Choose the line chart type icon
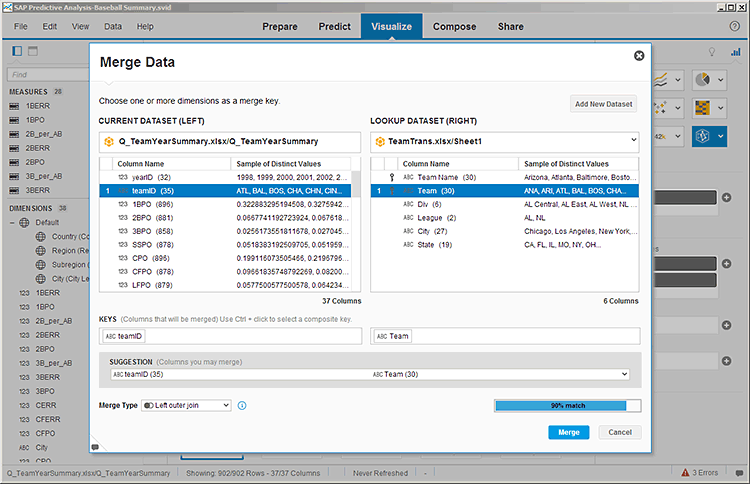The image size is (750, 484). tap(661, 80)
